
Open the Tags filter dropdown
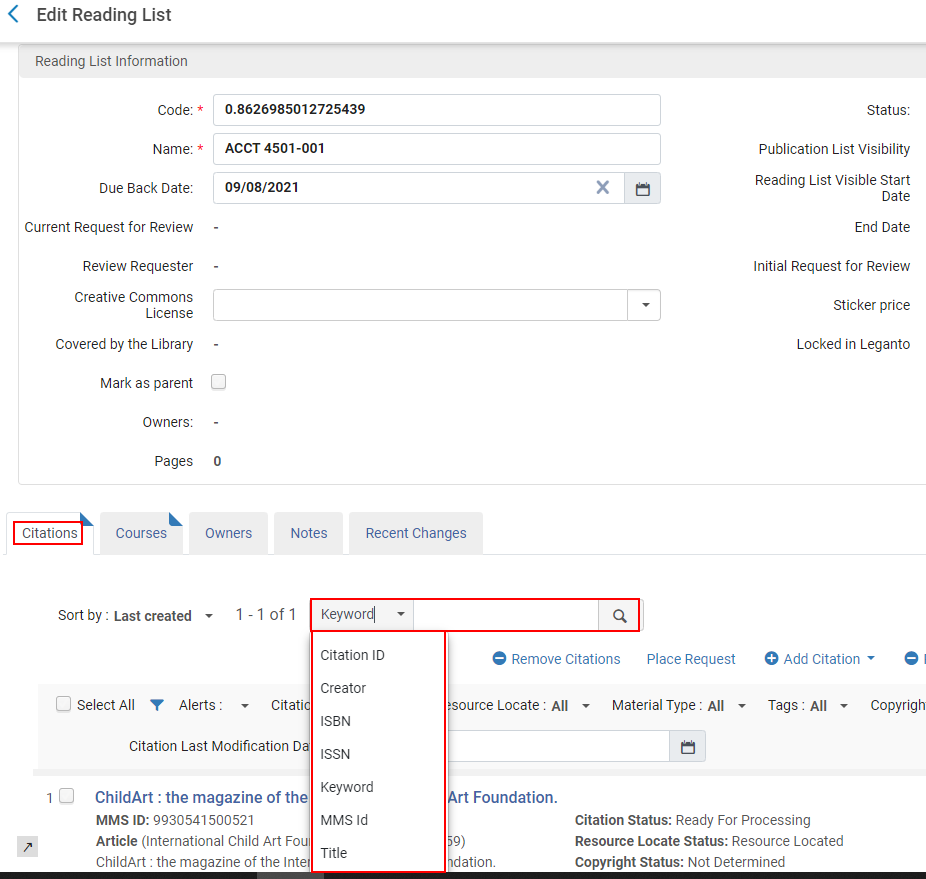click(x=844, y=705)
